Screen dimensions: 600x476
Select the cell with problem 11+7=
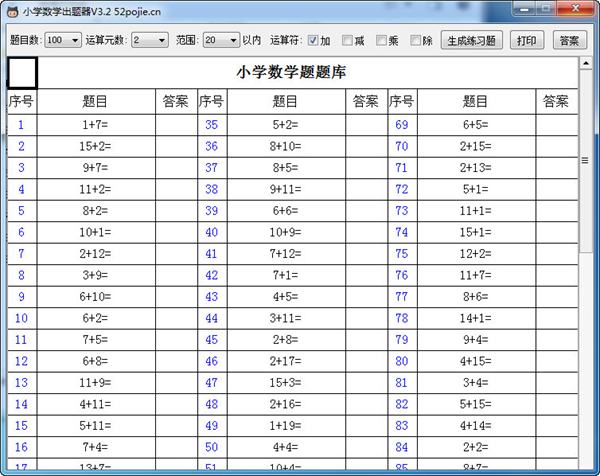[x=476, y=275]
